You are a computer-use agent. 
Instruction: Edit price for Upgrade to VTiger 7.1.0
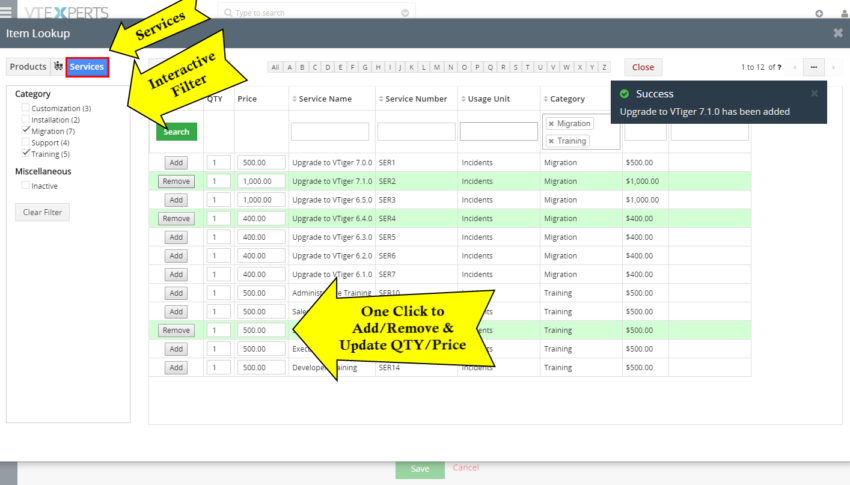point(261,181)
